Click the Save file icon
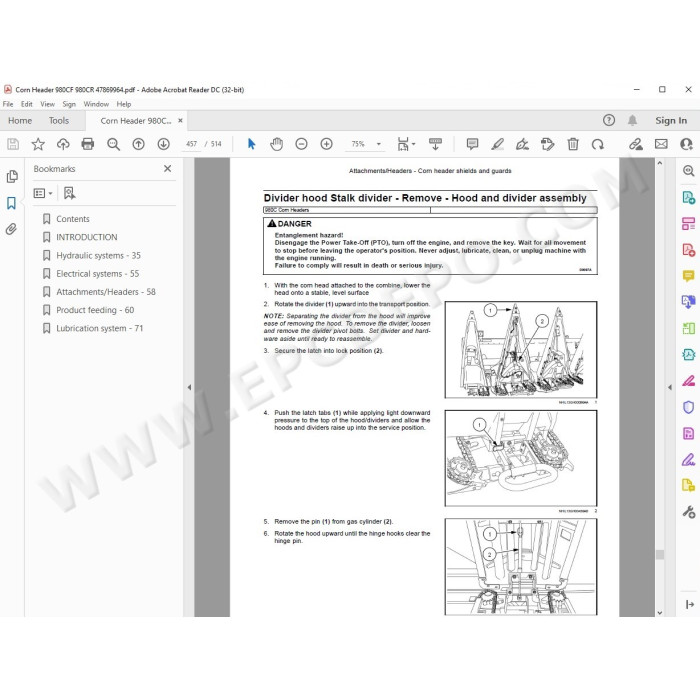The width and height of the screenshot is (700, 700). pos(13,144)
